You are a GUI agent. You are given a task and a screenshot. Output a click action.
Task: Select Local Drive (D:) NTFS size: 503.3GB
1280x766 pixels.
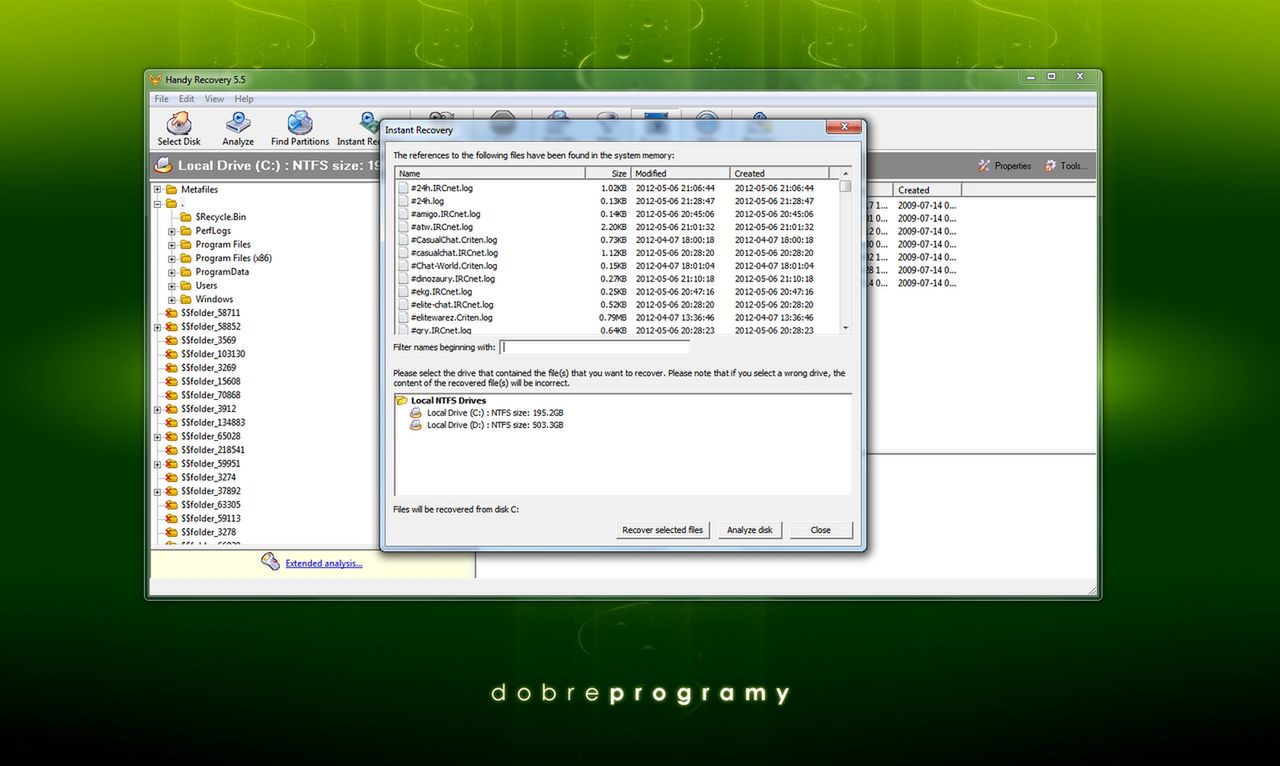click(495, 425)
